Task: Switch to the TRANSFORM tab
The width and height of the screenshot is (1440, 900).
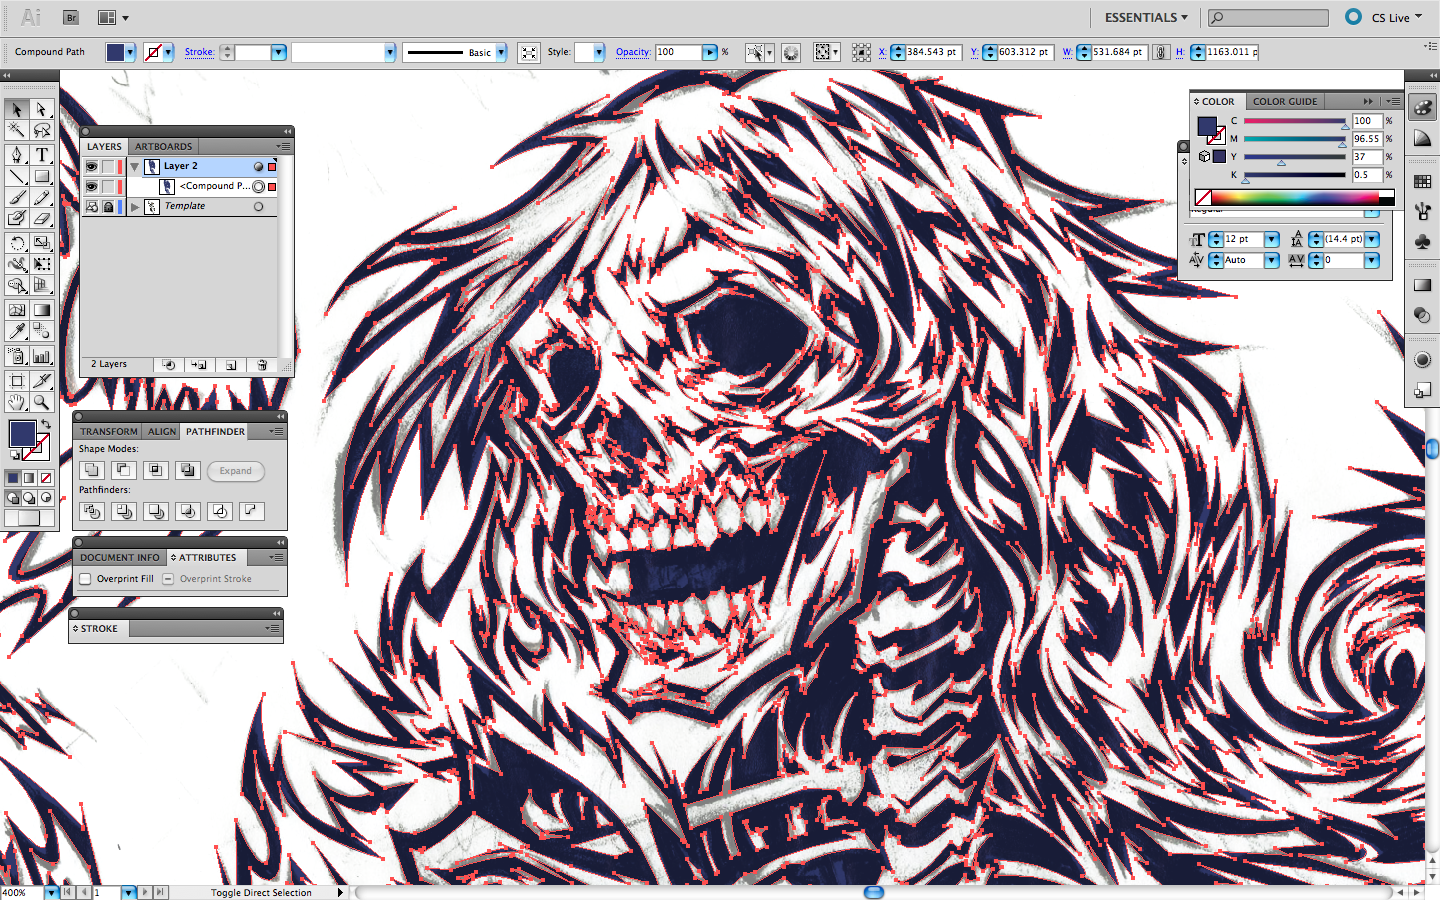Action: coord(109,431)
